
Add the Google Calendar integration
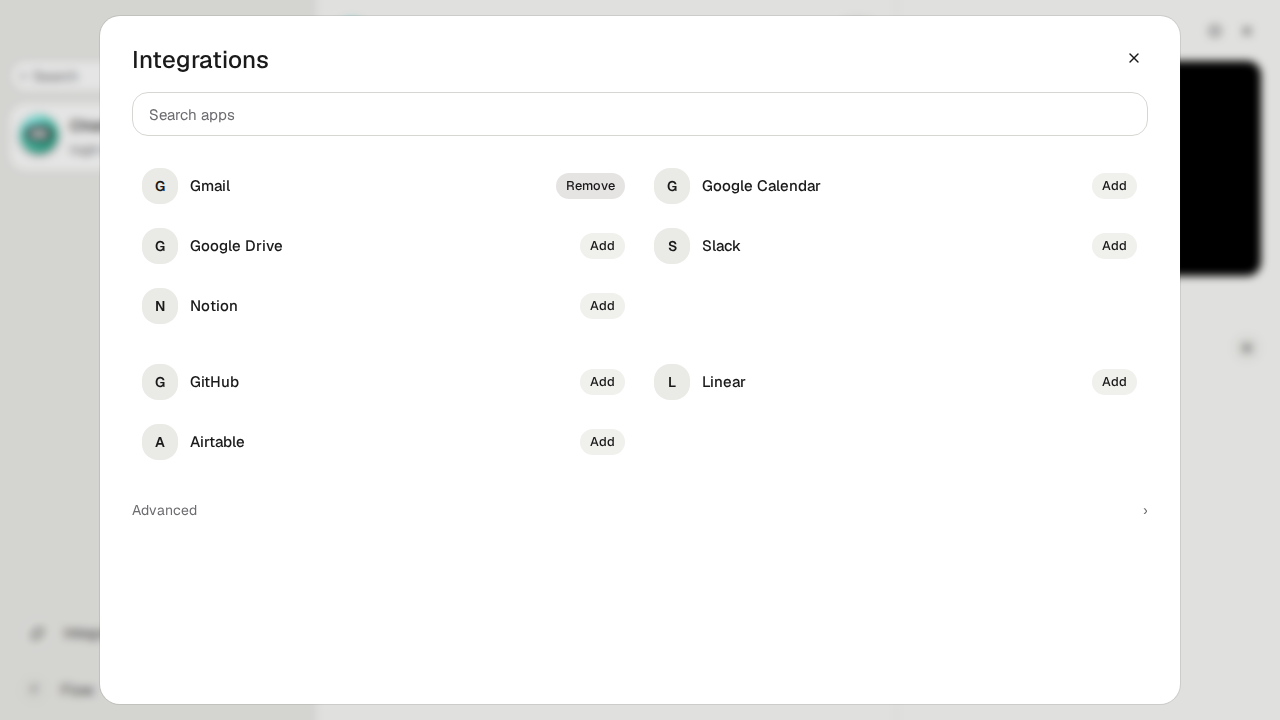pos(1114,186)
